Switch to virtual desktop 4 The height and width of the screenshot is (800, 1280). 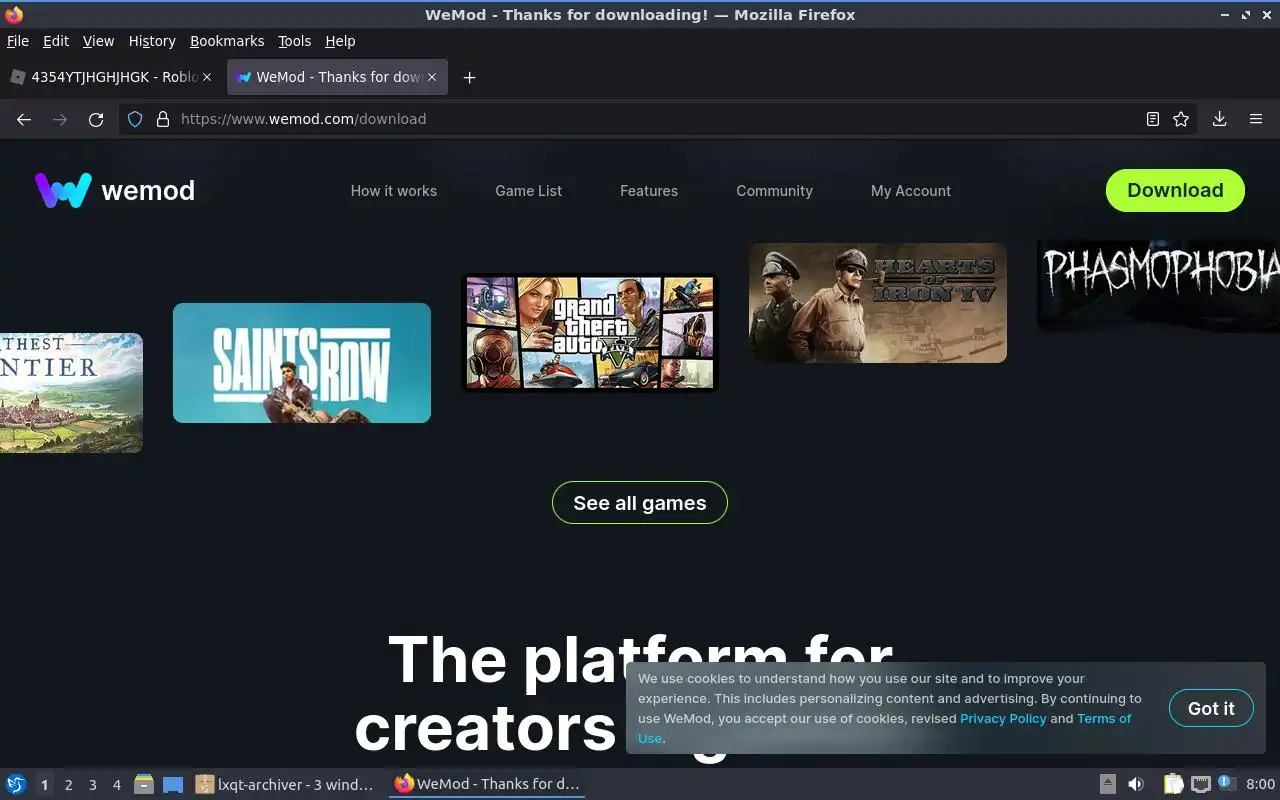[x=116, y=785]
